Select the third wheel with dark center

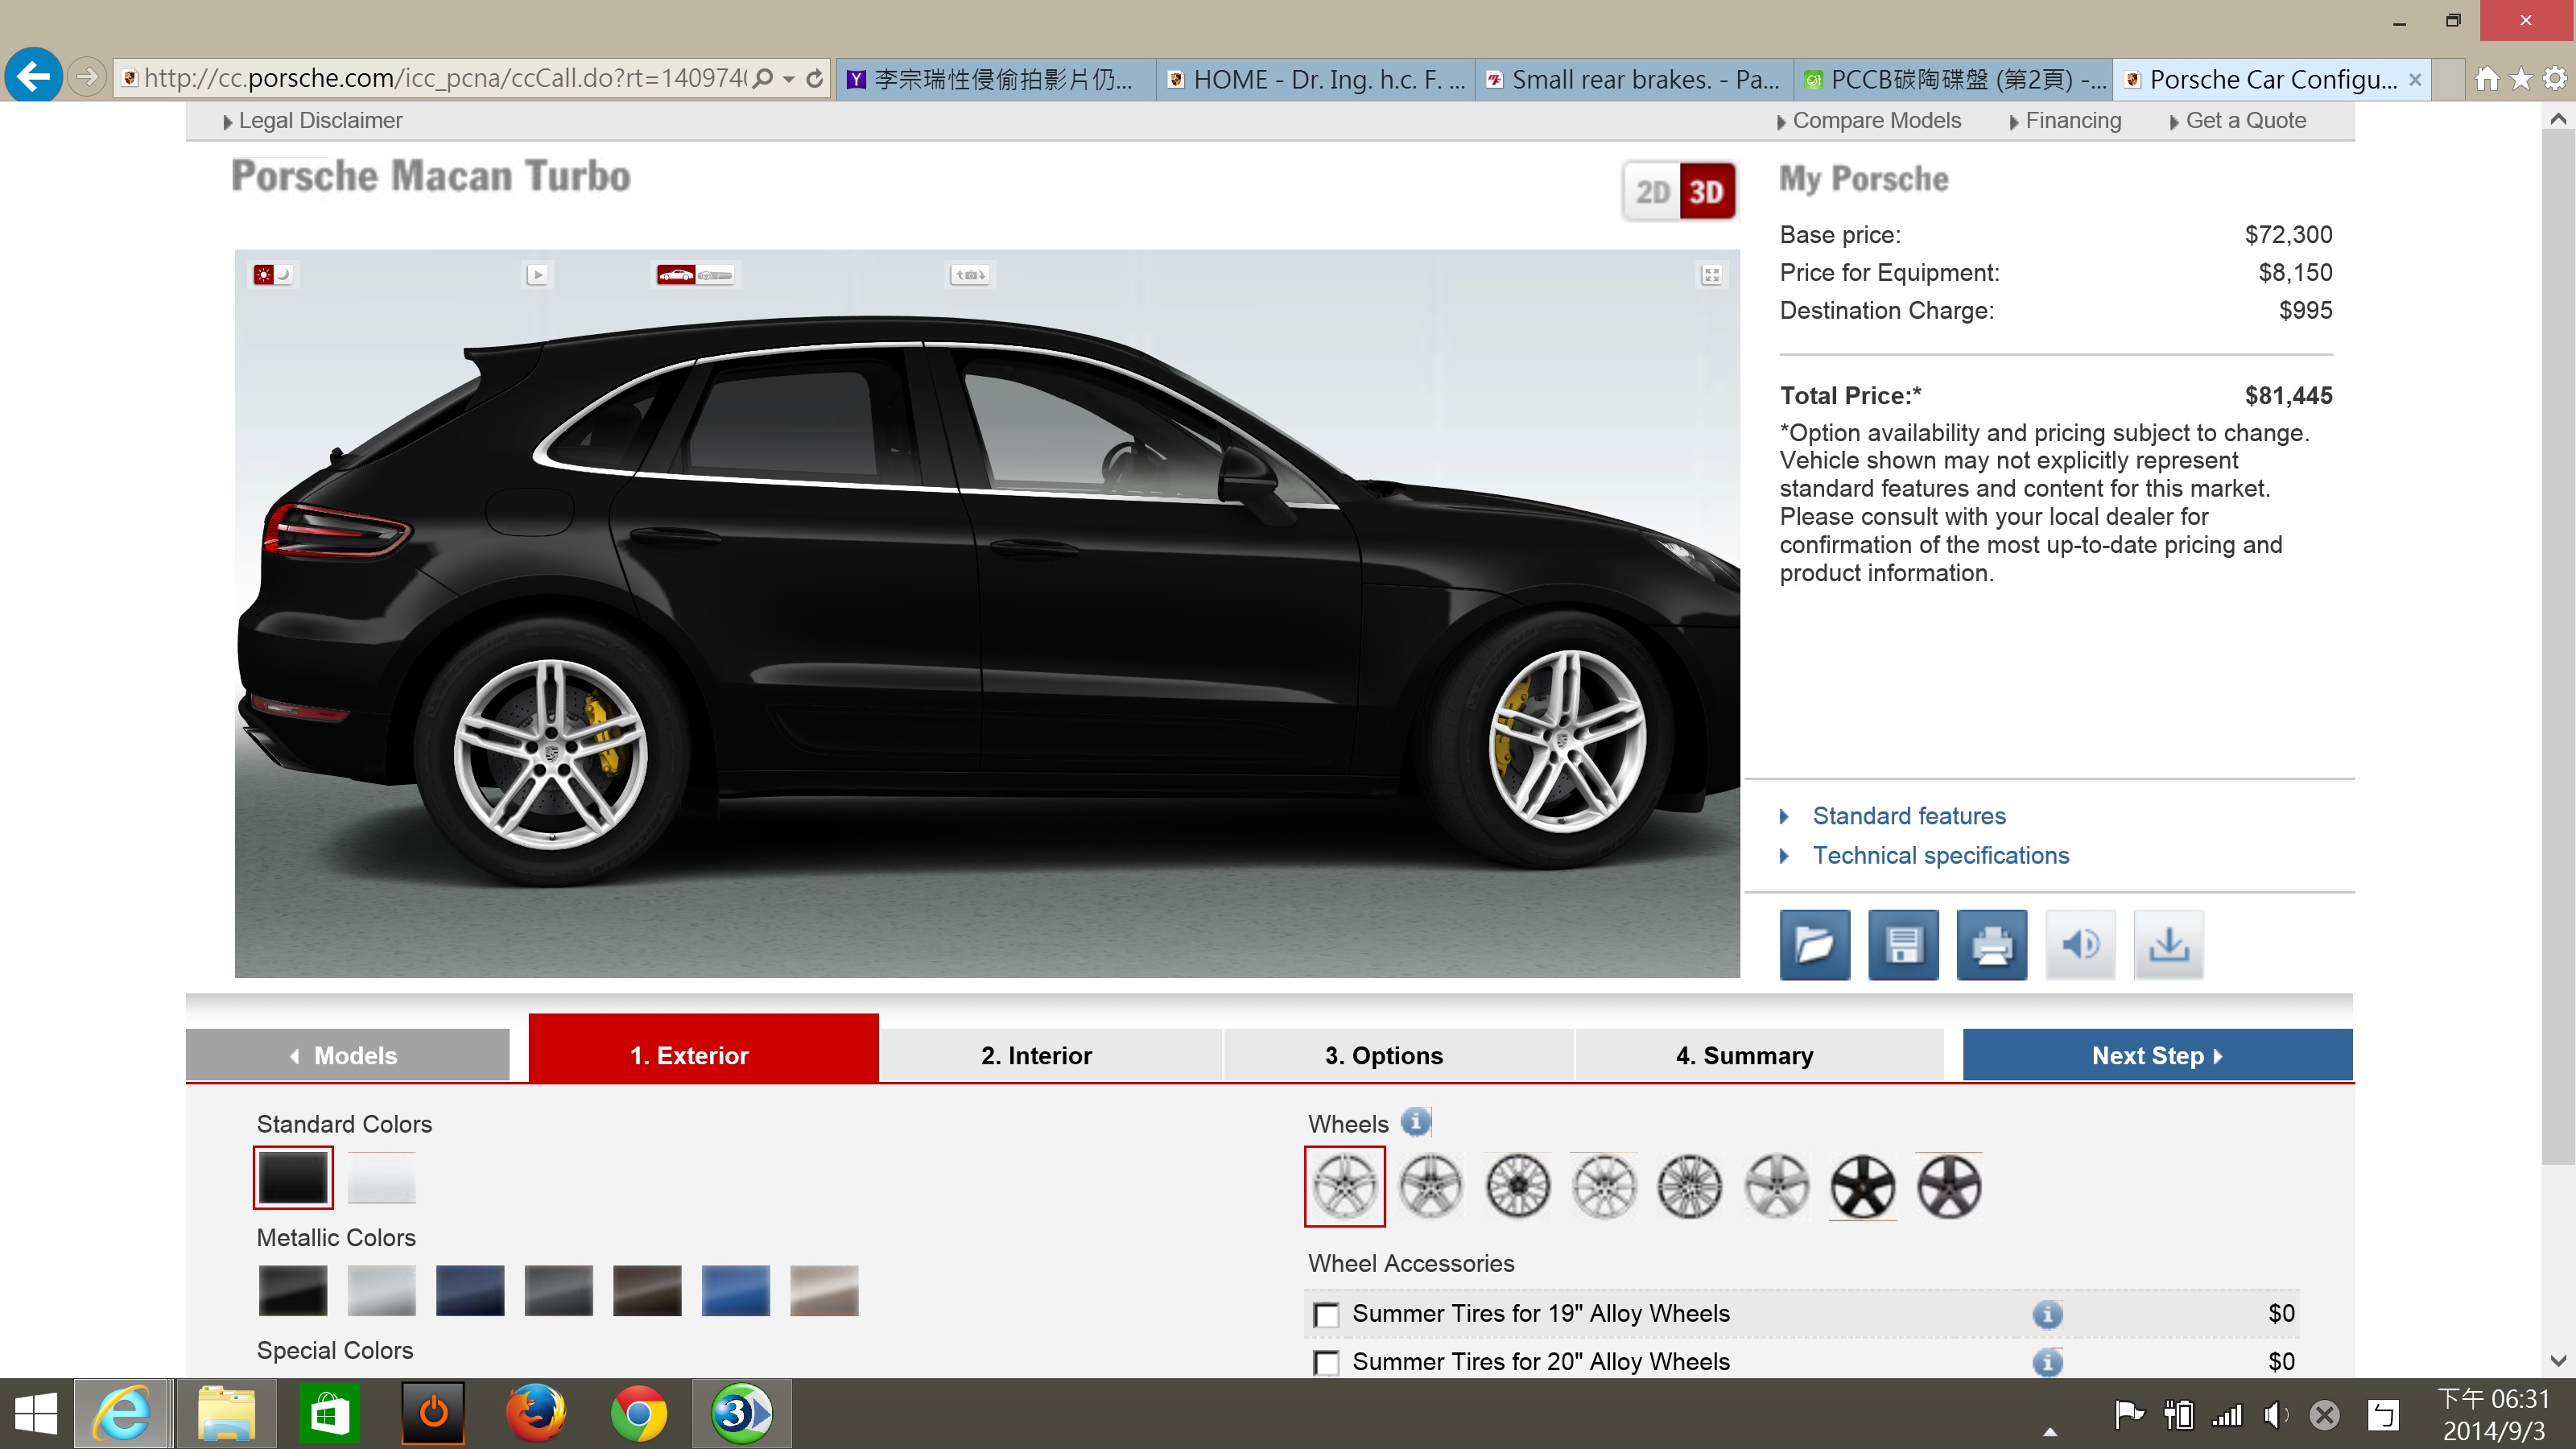pos(1517,1186)
